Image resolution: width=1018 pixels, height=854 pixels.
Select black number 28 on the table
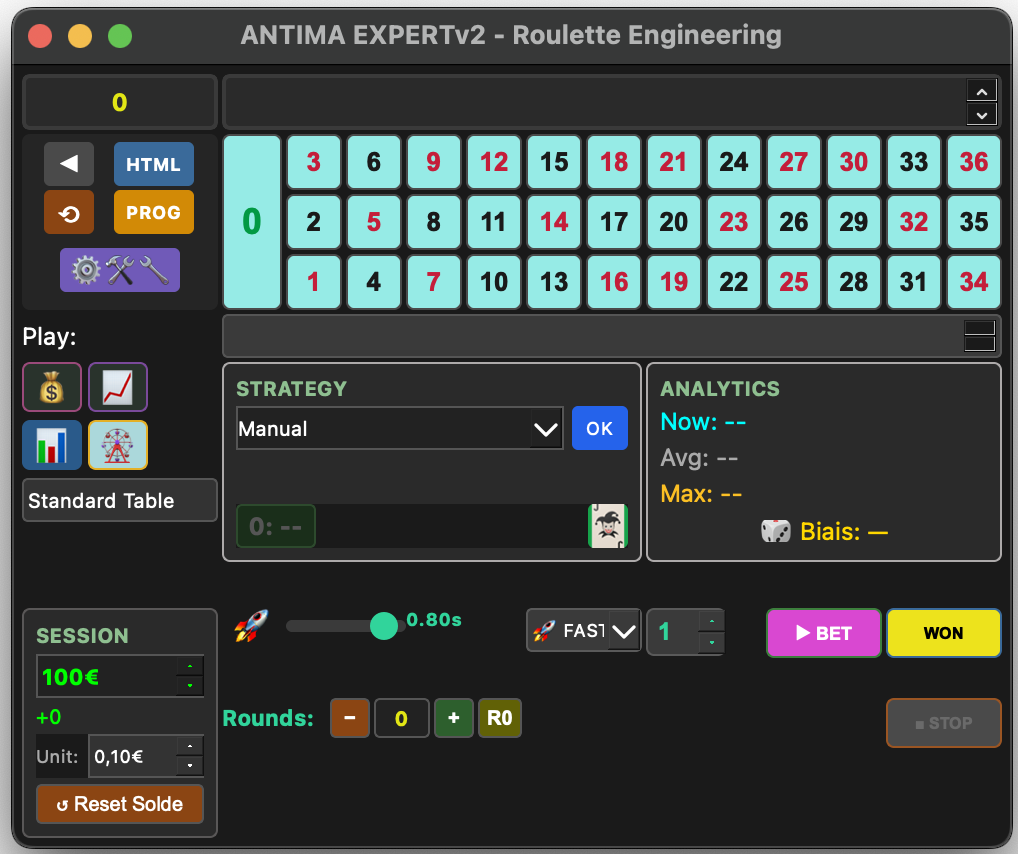coord(854,282)
